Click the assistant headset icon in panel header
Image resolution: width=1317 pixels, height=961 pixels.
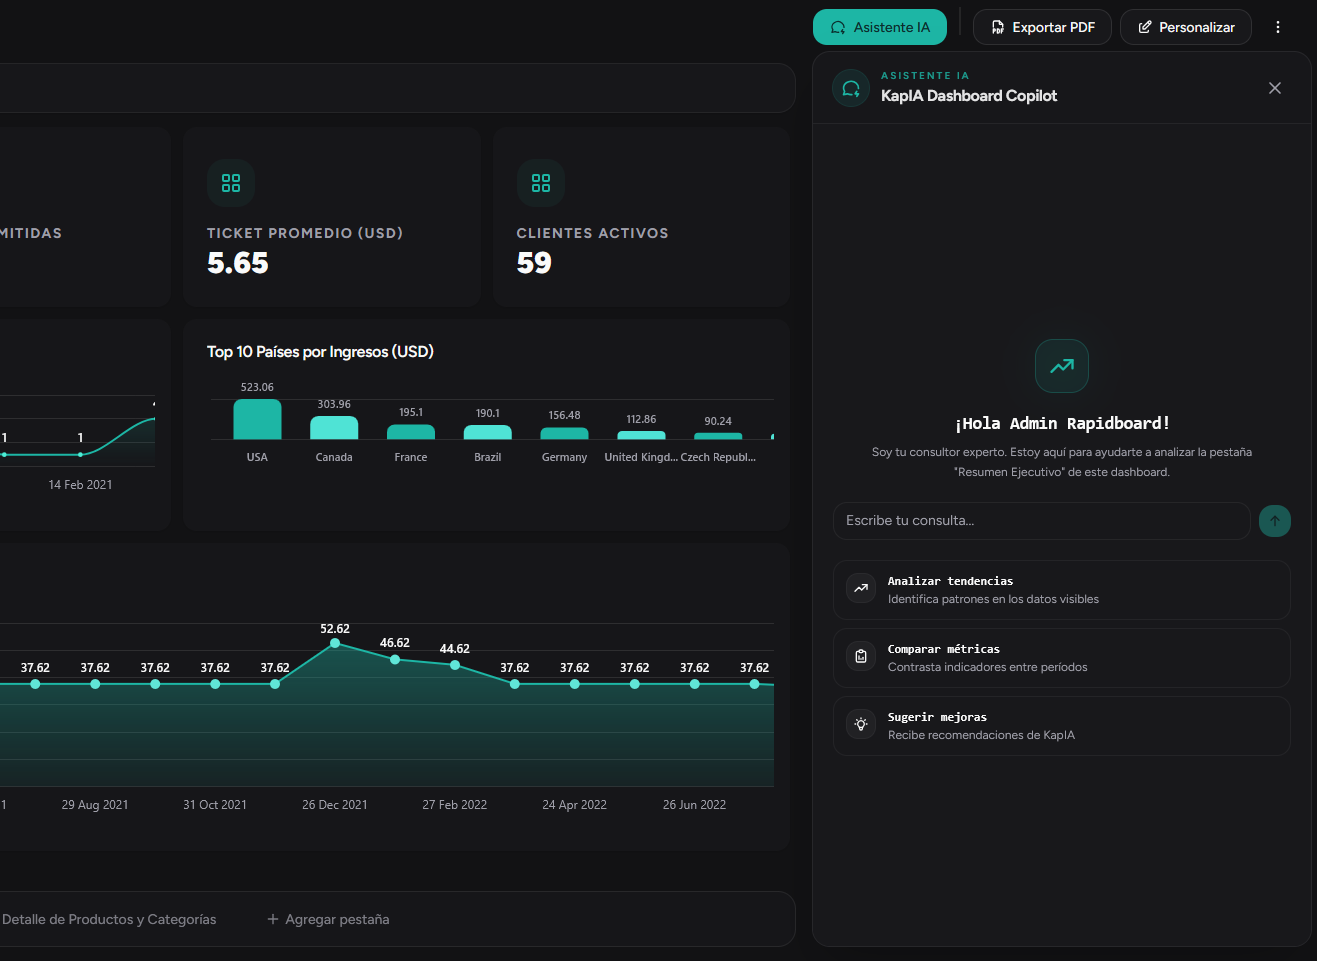click(851, 88)
